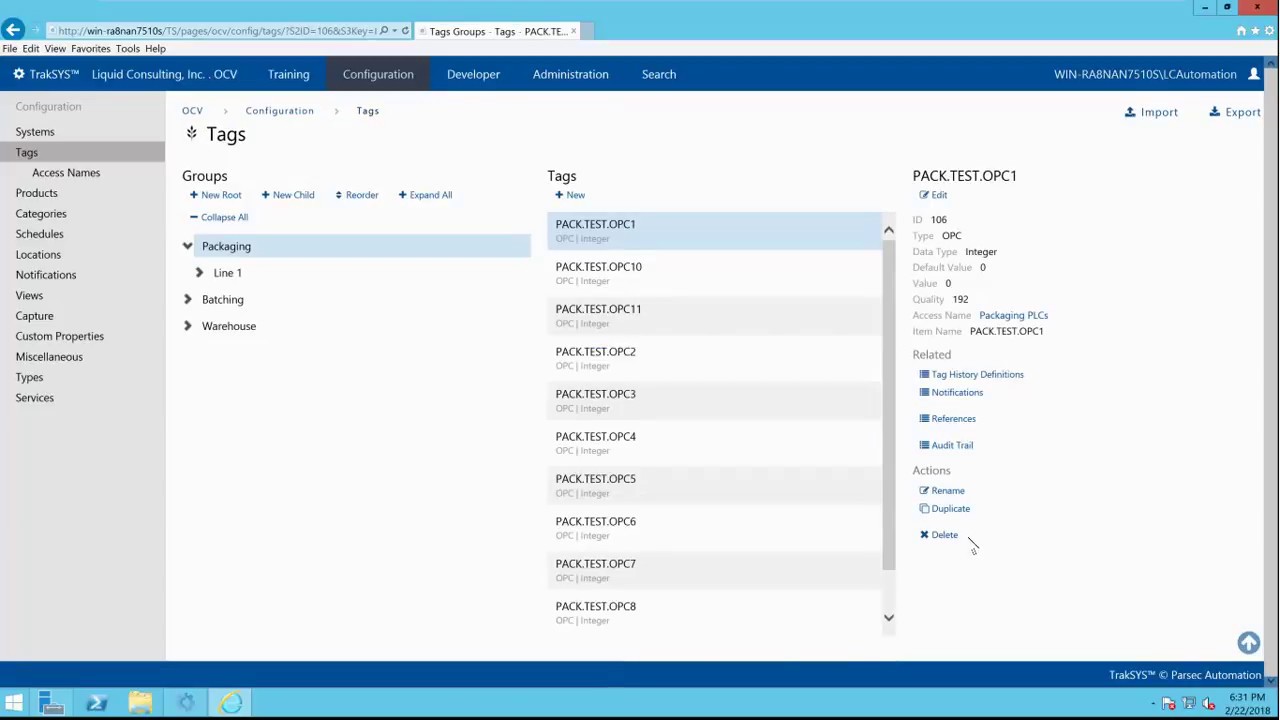This screenshot has height=720, width=1280.
Task: Click the Audit Trail list icon
Action: tap(924, 445)
